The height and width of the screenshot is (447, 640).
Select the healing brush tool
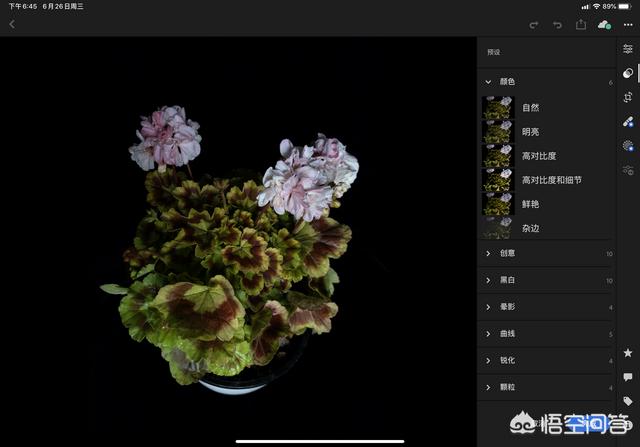pyautogui.click(x=628, y=122)
